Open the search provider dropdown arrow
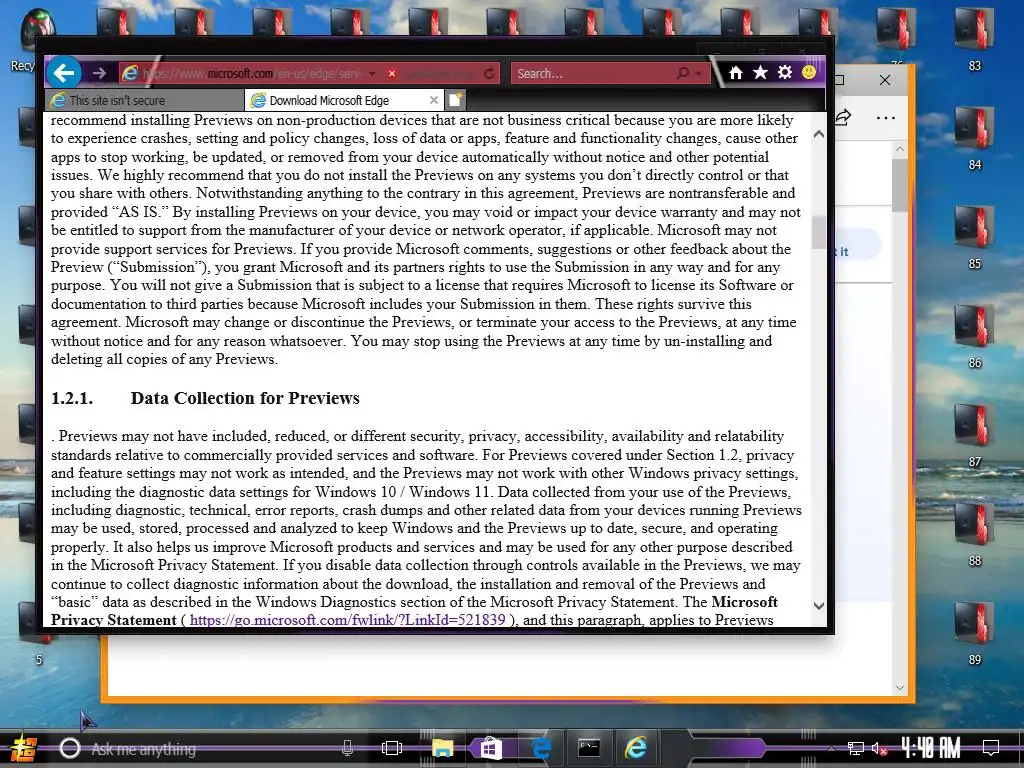The image size is (1024, 768). click(x=699, y=74)
